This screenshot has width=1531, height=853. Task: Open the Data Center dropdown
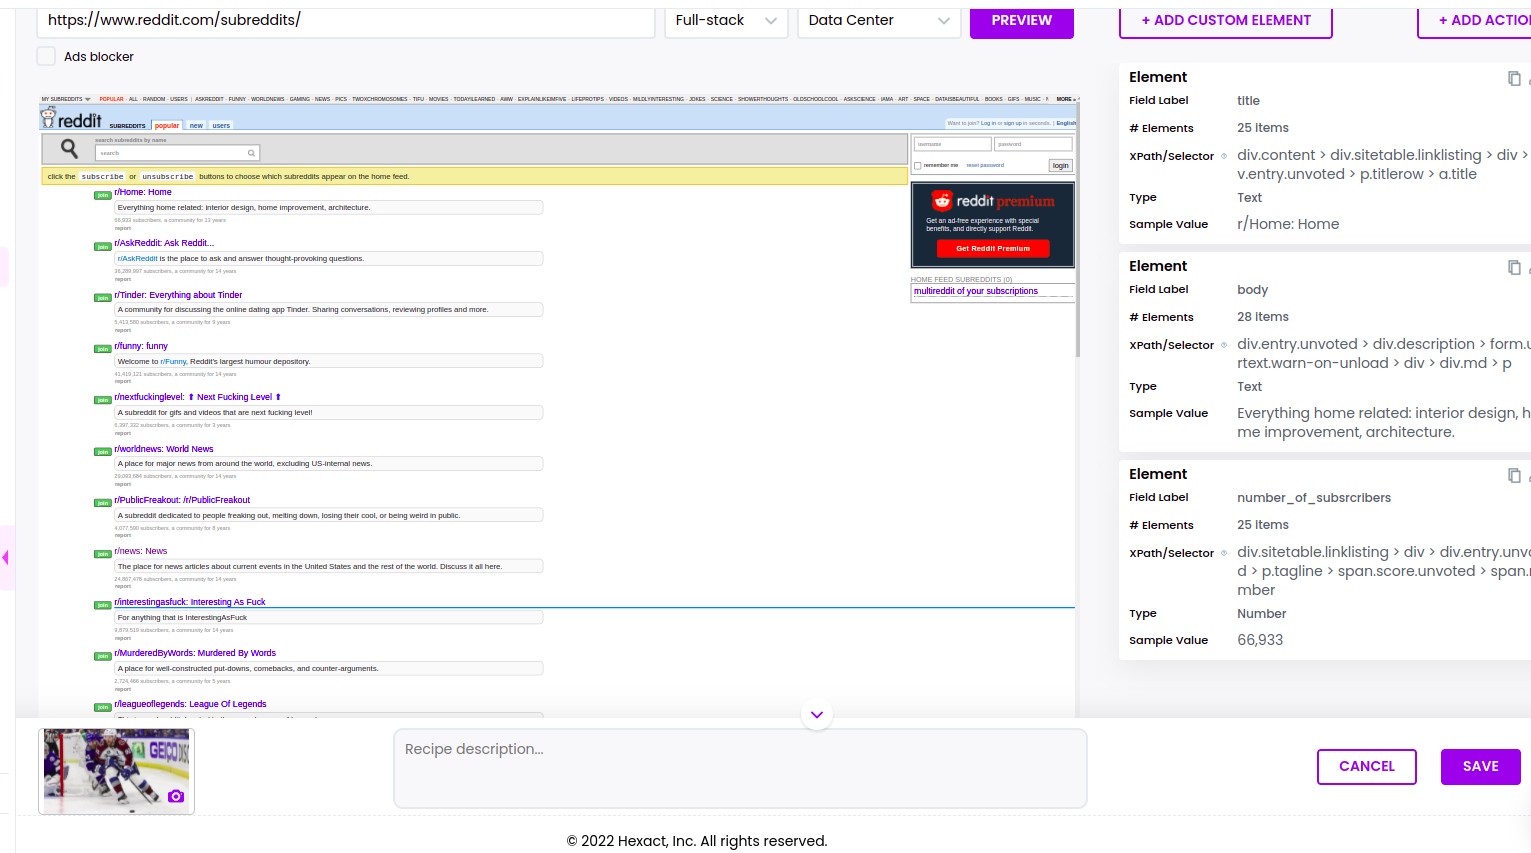point(878,21)
